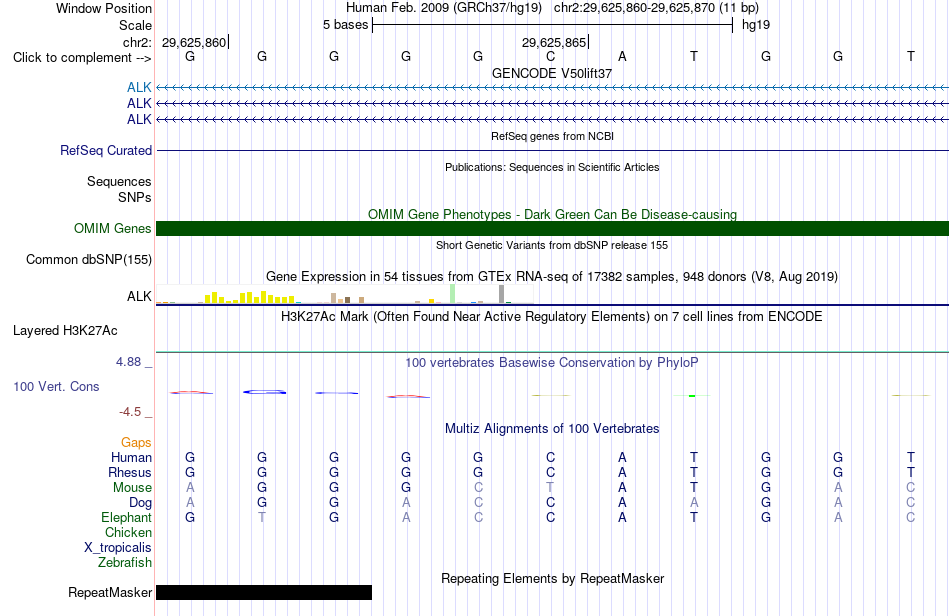Click the Rhesus alignment row label

(130, 472)
